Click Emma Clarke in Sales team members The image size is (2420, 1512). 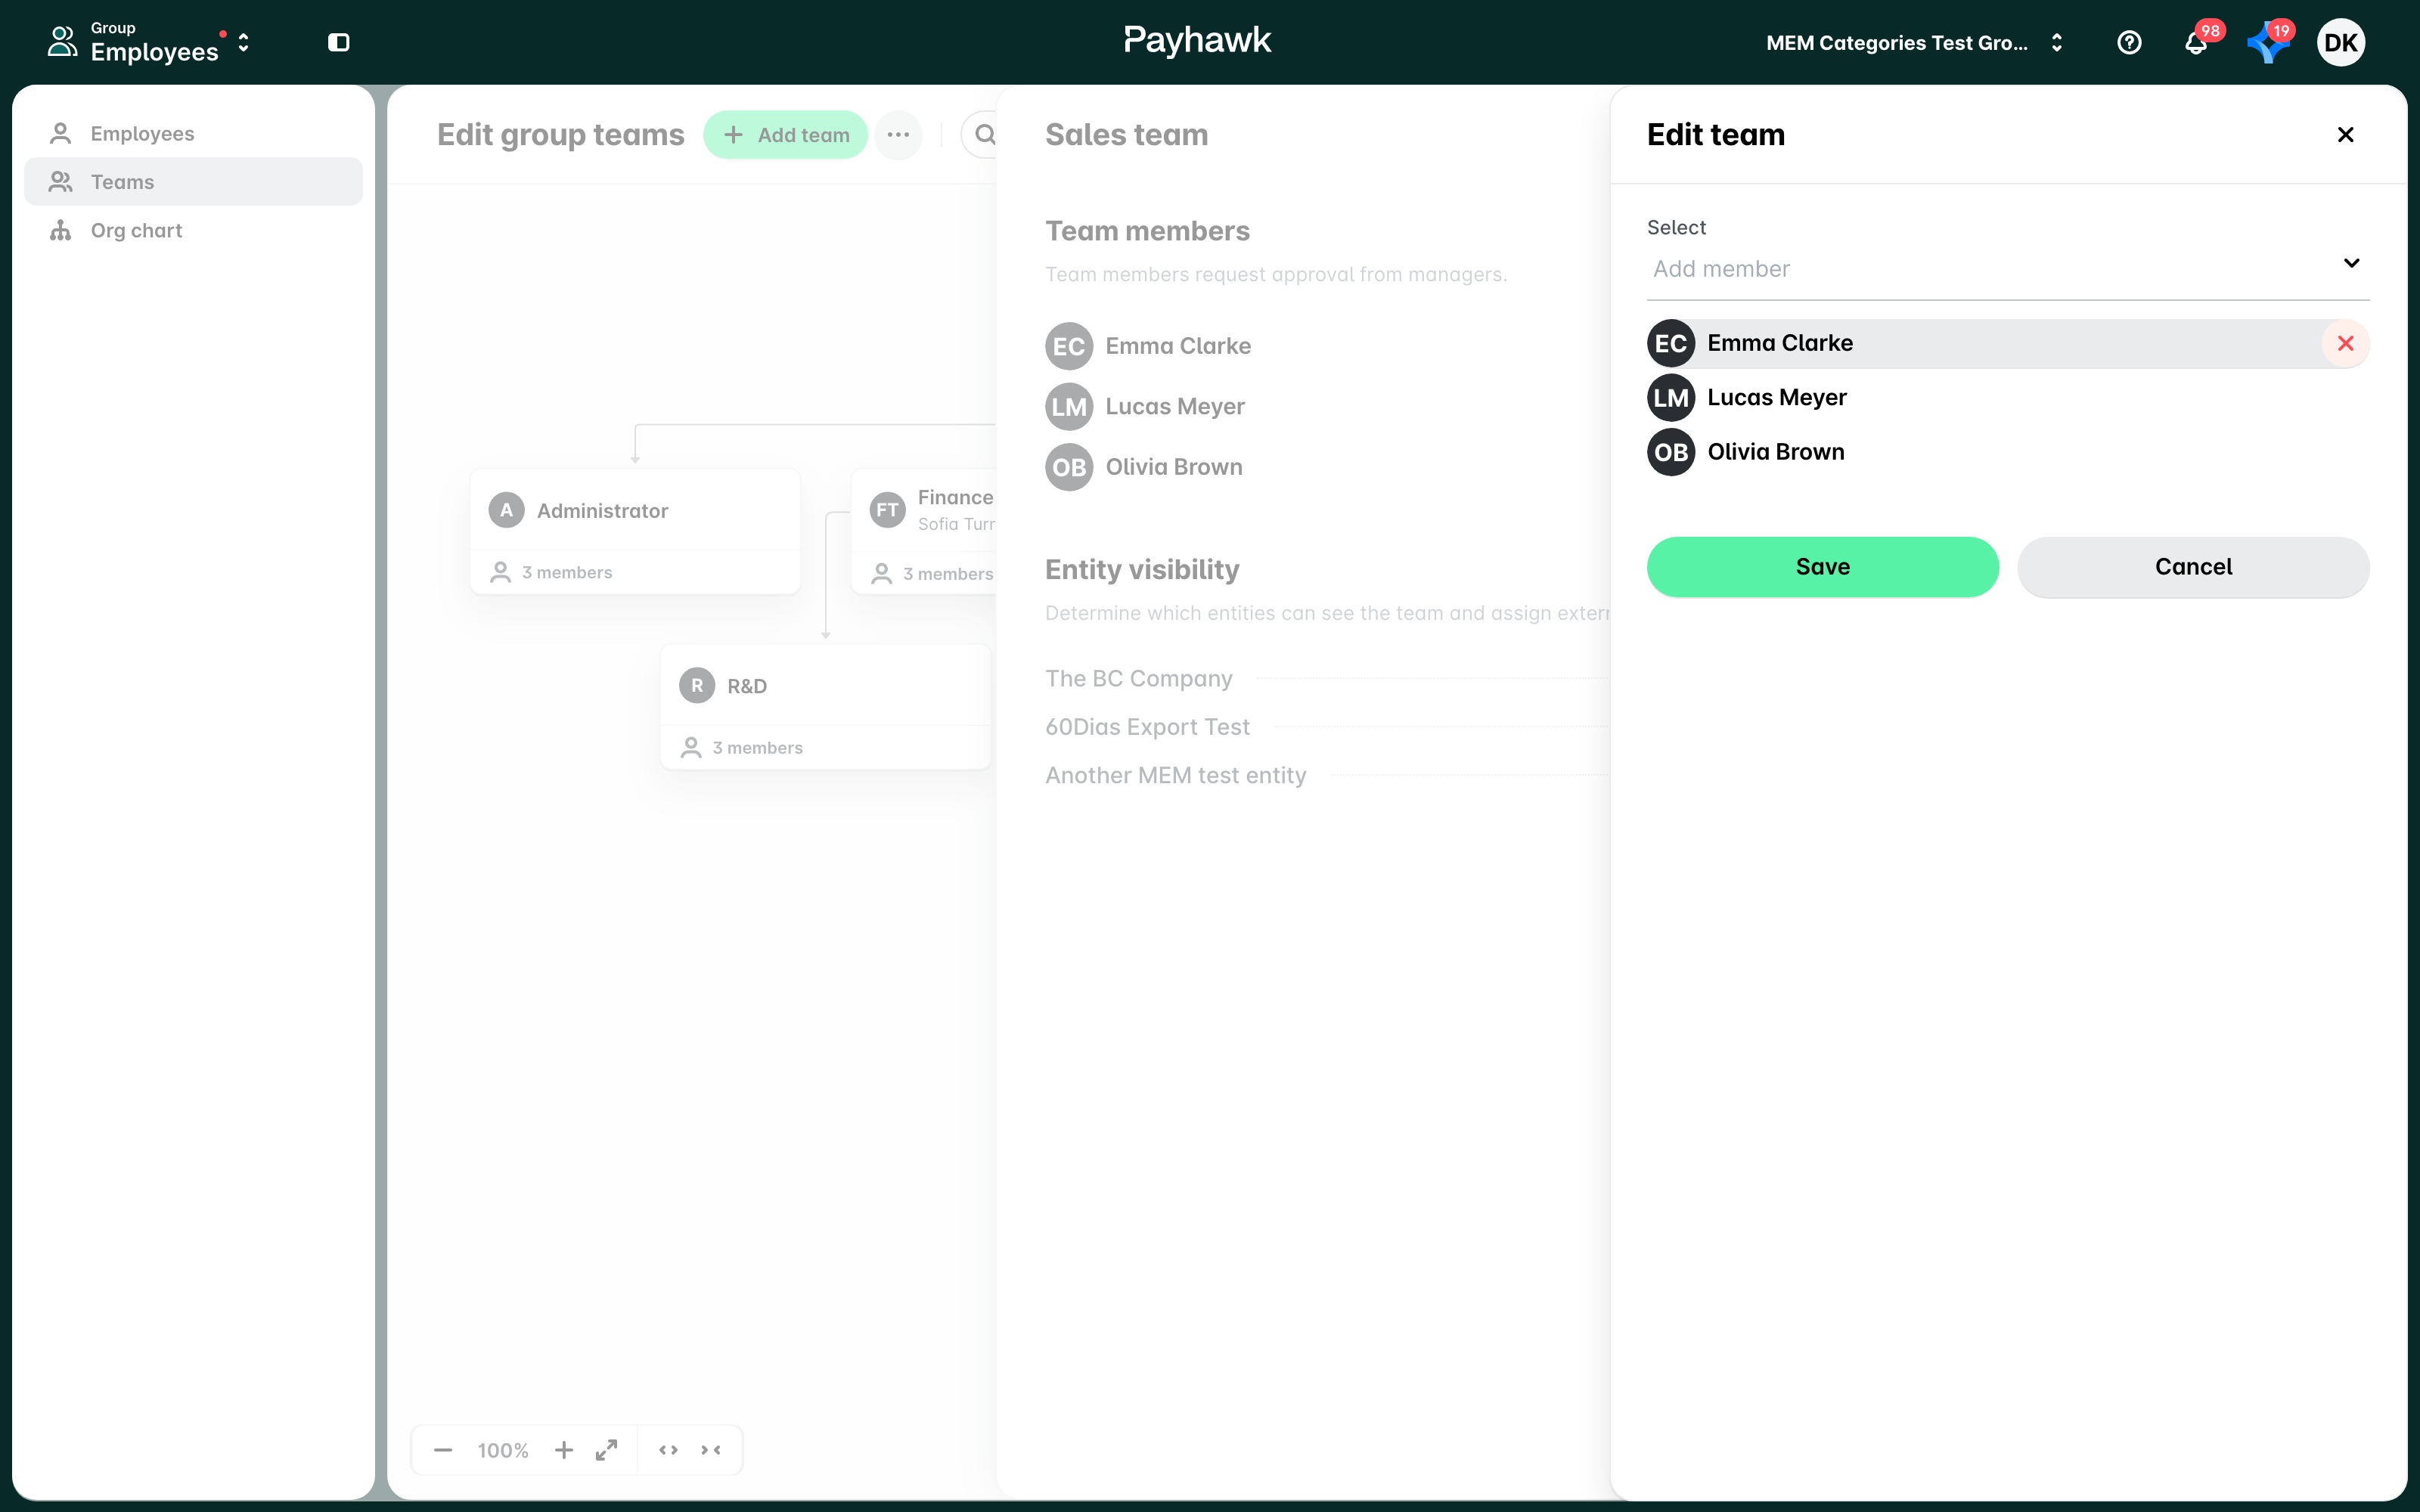pos(1148,346)
